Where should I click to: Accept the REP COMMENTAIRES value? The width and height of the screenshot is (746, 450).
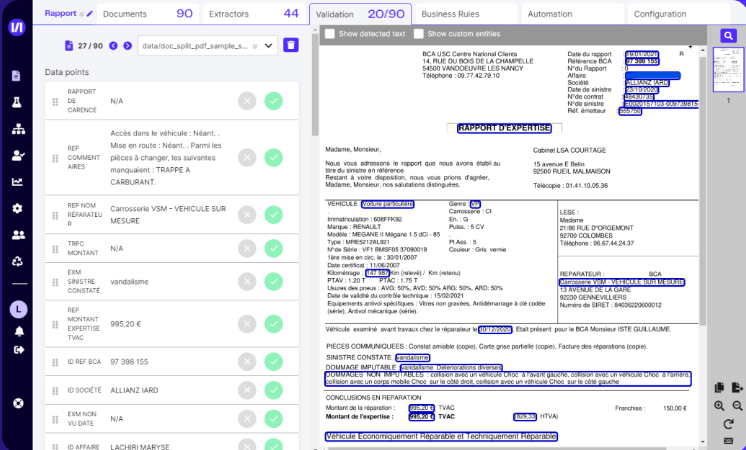(274, 157)
